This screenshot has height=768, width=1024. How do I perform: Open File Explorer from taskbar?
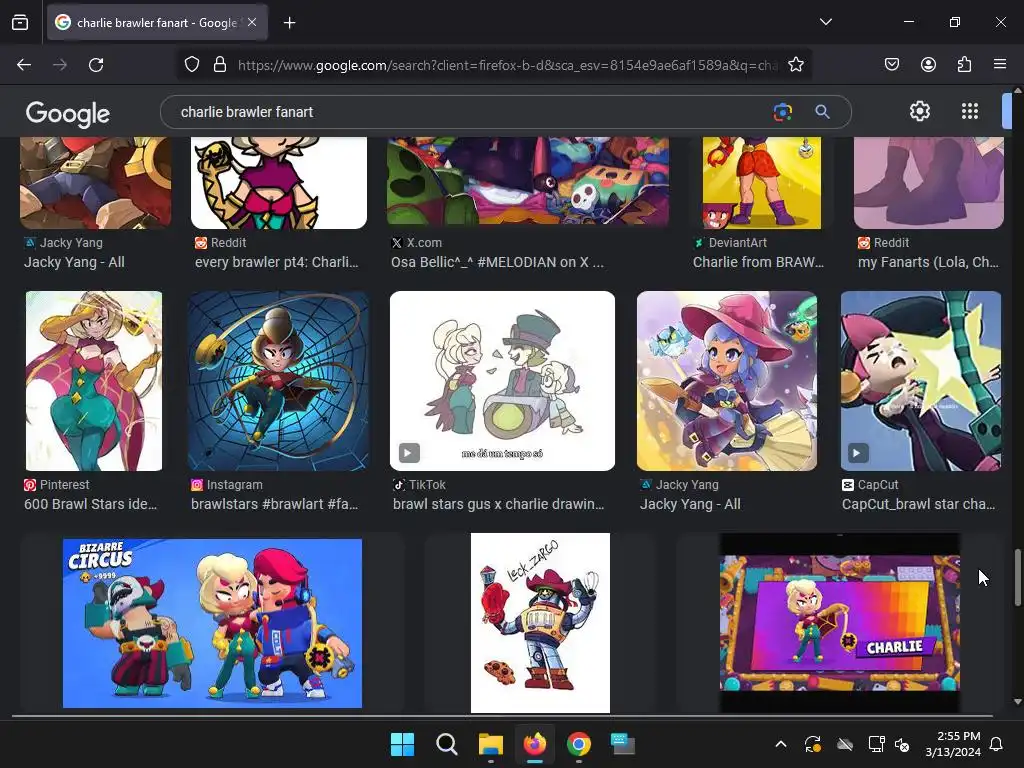pyautogui.click(x=490, y=744)
